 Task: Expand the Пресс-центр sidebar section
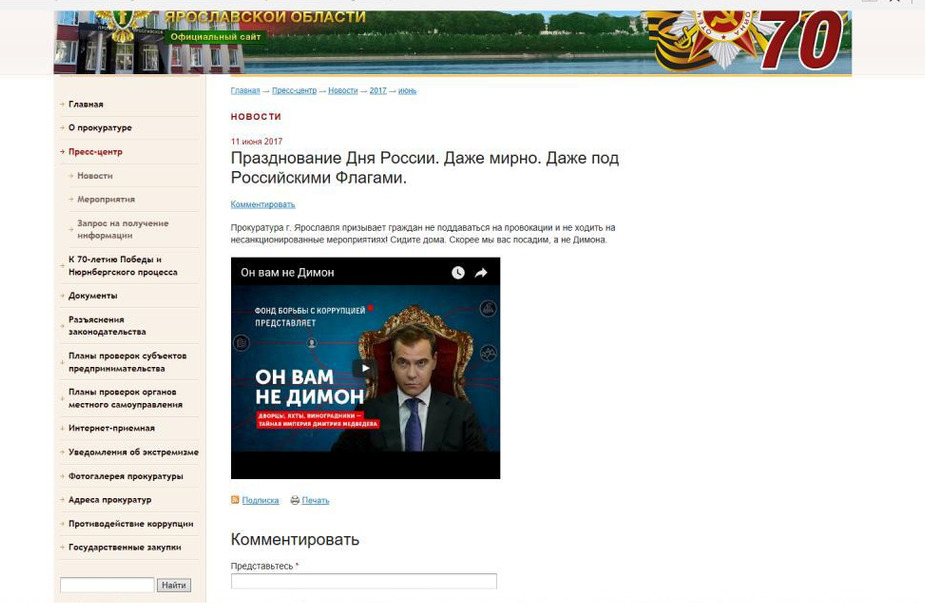coord(95,152)
